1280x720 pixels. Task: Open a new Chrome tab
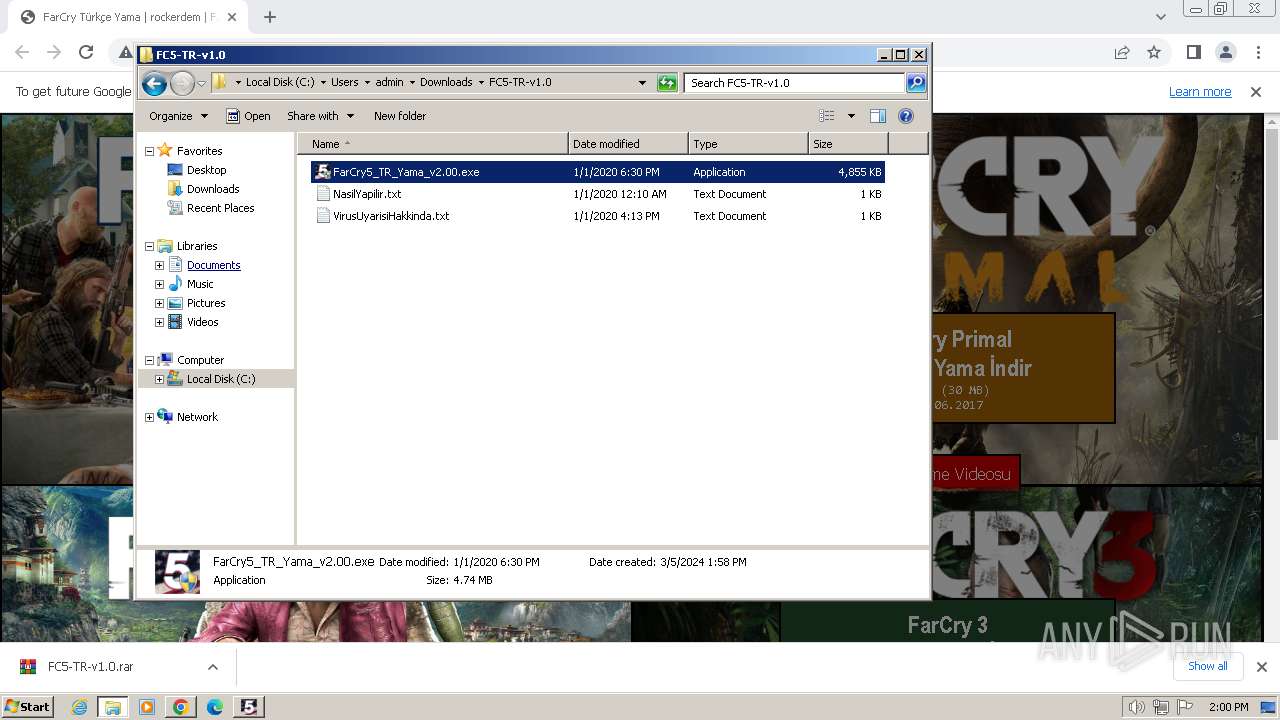270,17
